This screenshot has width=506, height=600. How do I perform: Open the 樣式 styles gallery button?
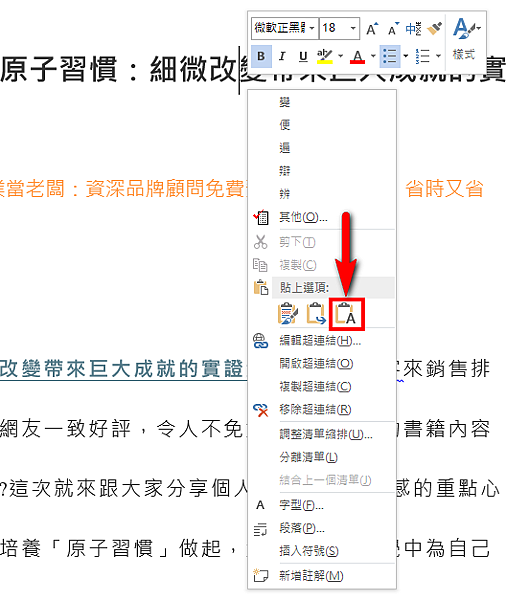click(x=466, y=39)
